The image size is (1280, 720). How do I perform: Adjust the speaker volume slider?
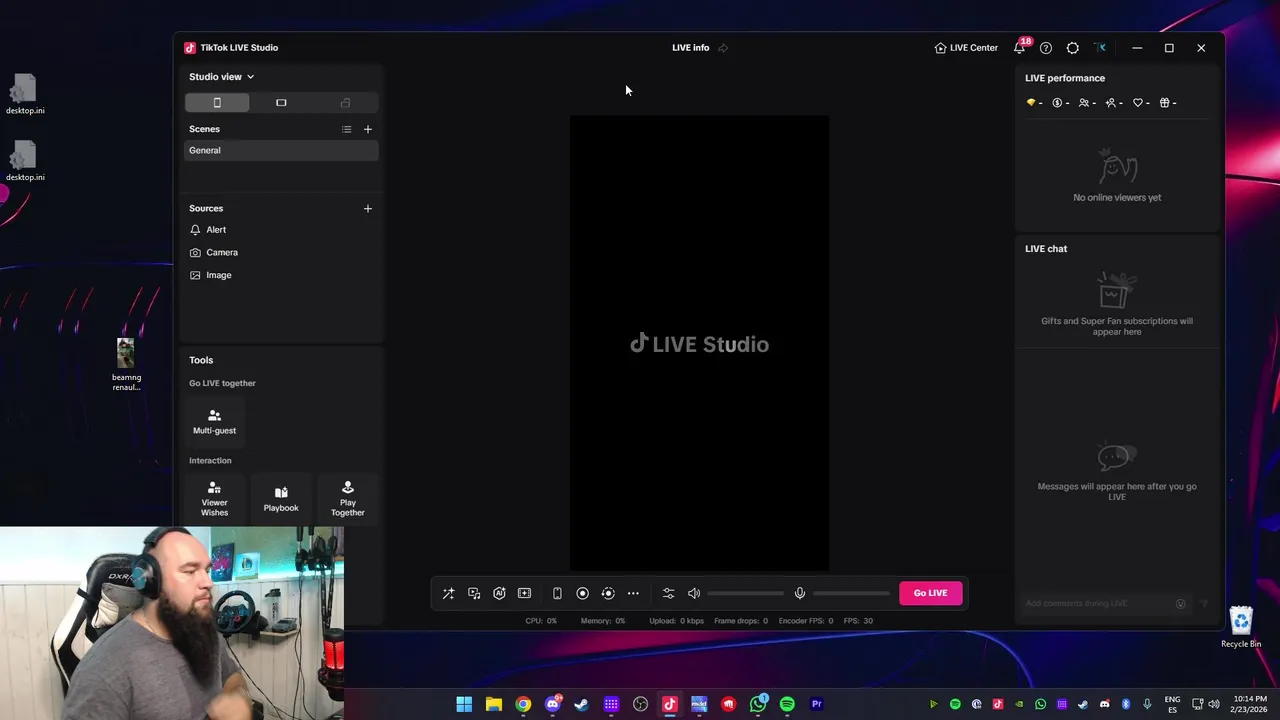(x=746, y=593)
